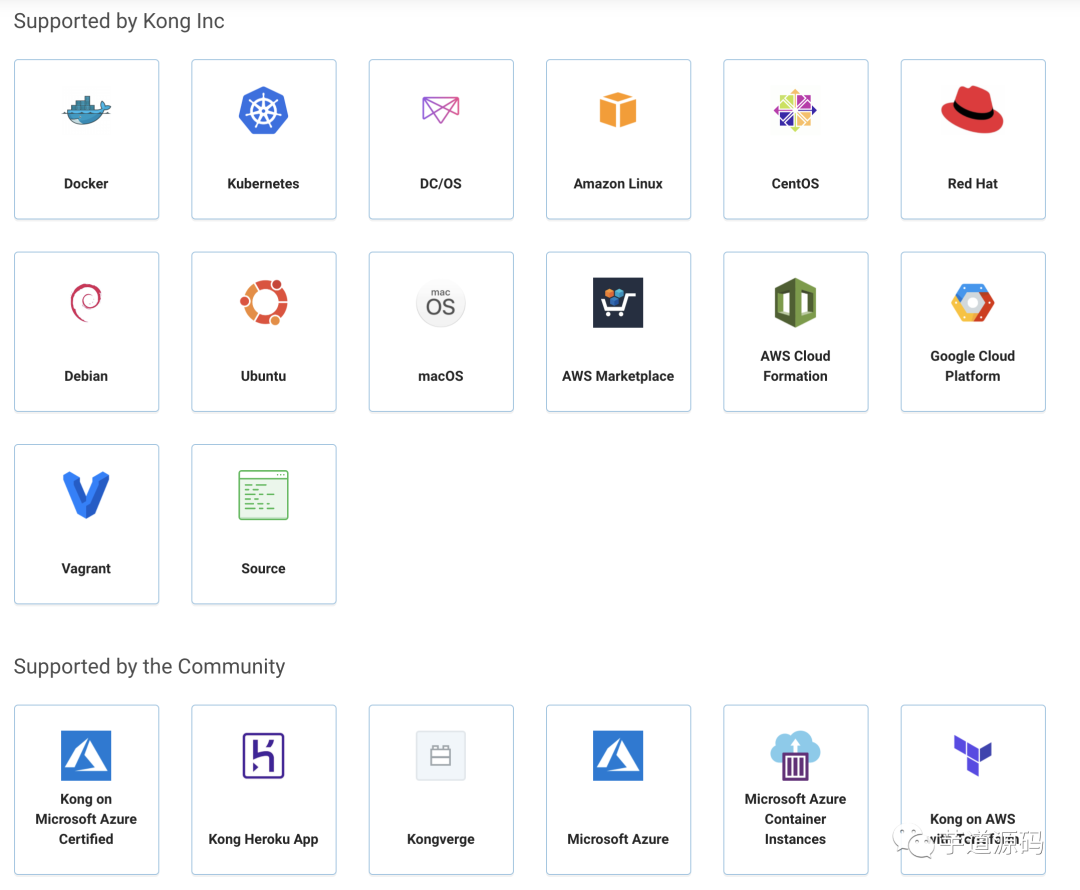The image size is (1080, 890).
Task: Select the Kongverge placeholder icon
Action: 441,756
